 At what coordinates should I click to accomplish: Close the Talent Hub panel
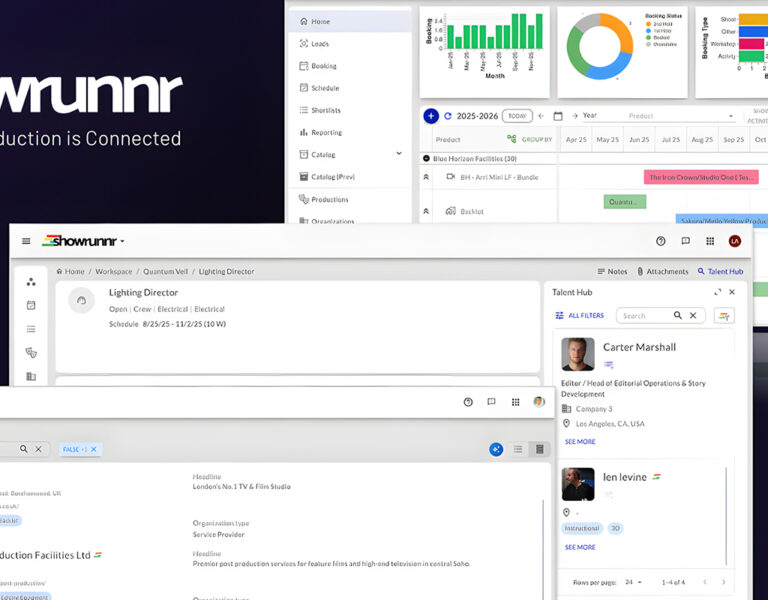732,292
